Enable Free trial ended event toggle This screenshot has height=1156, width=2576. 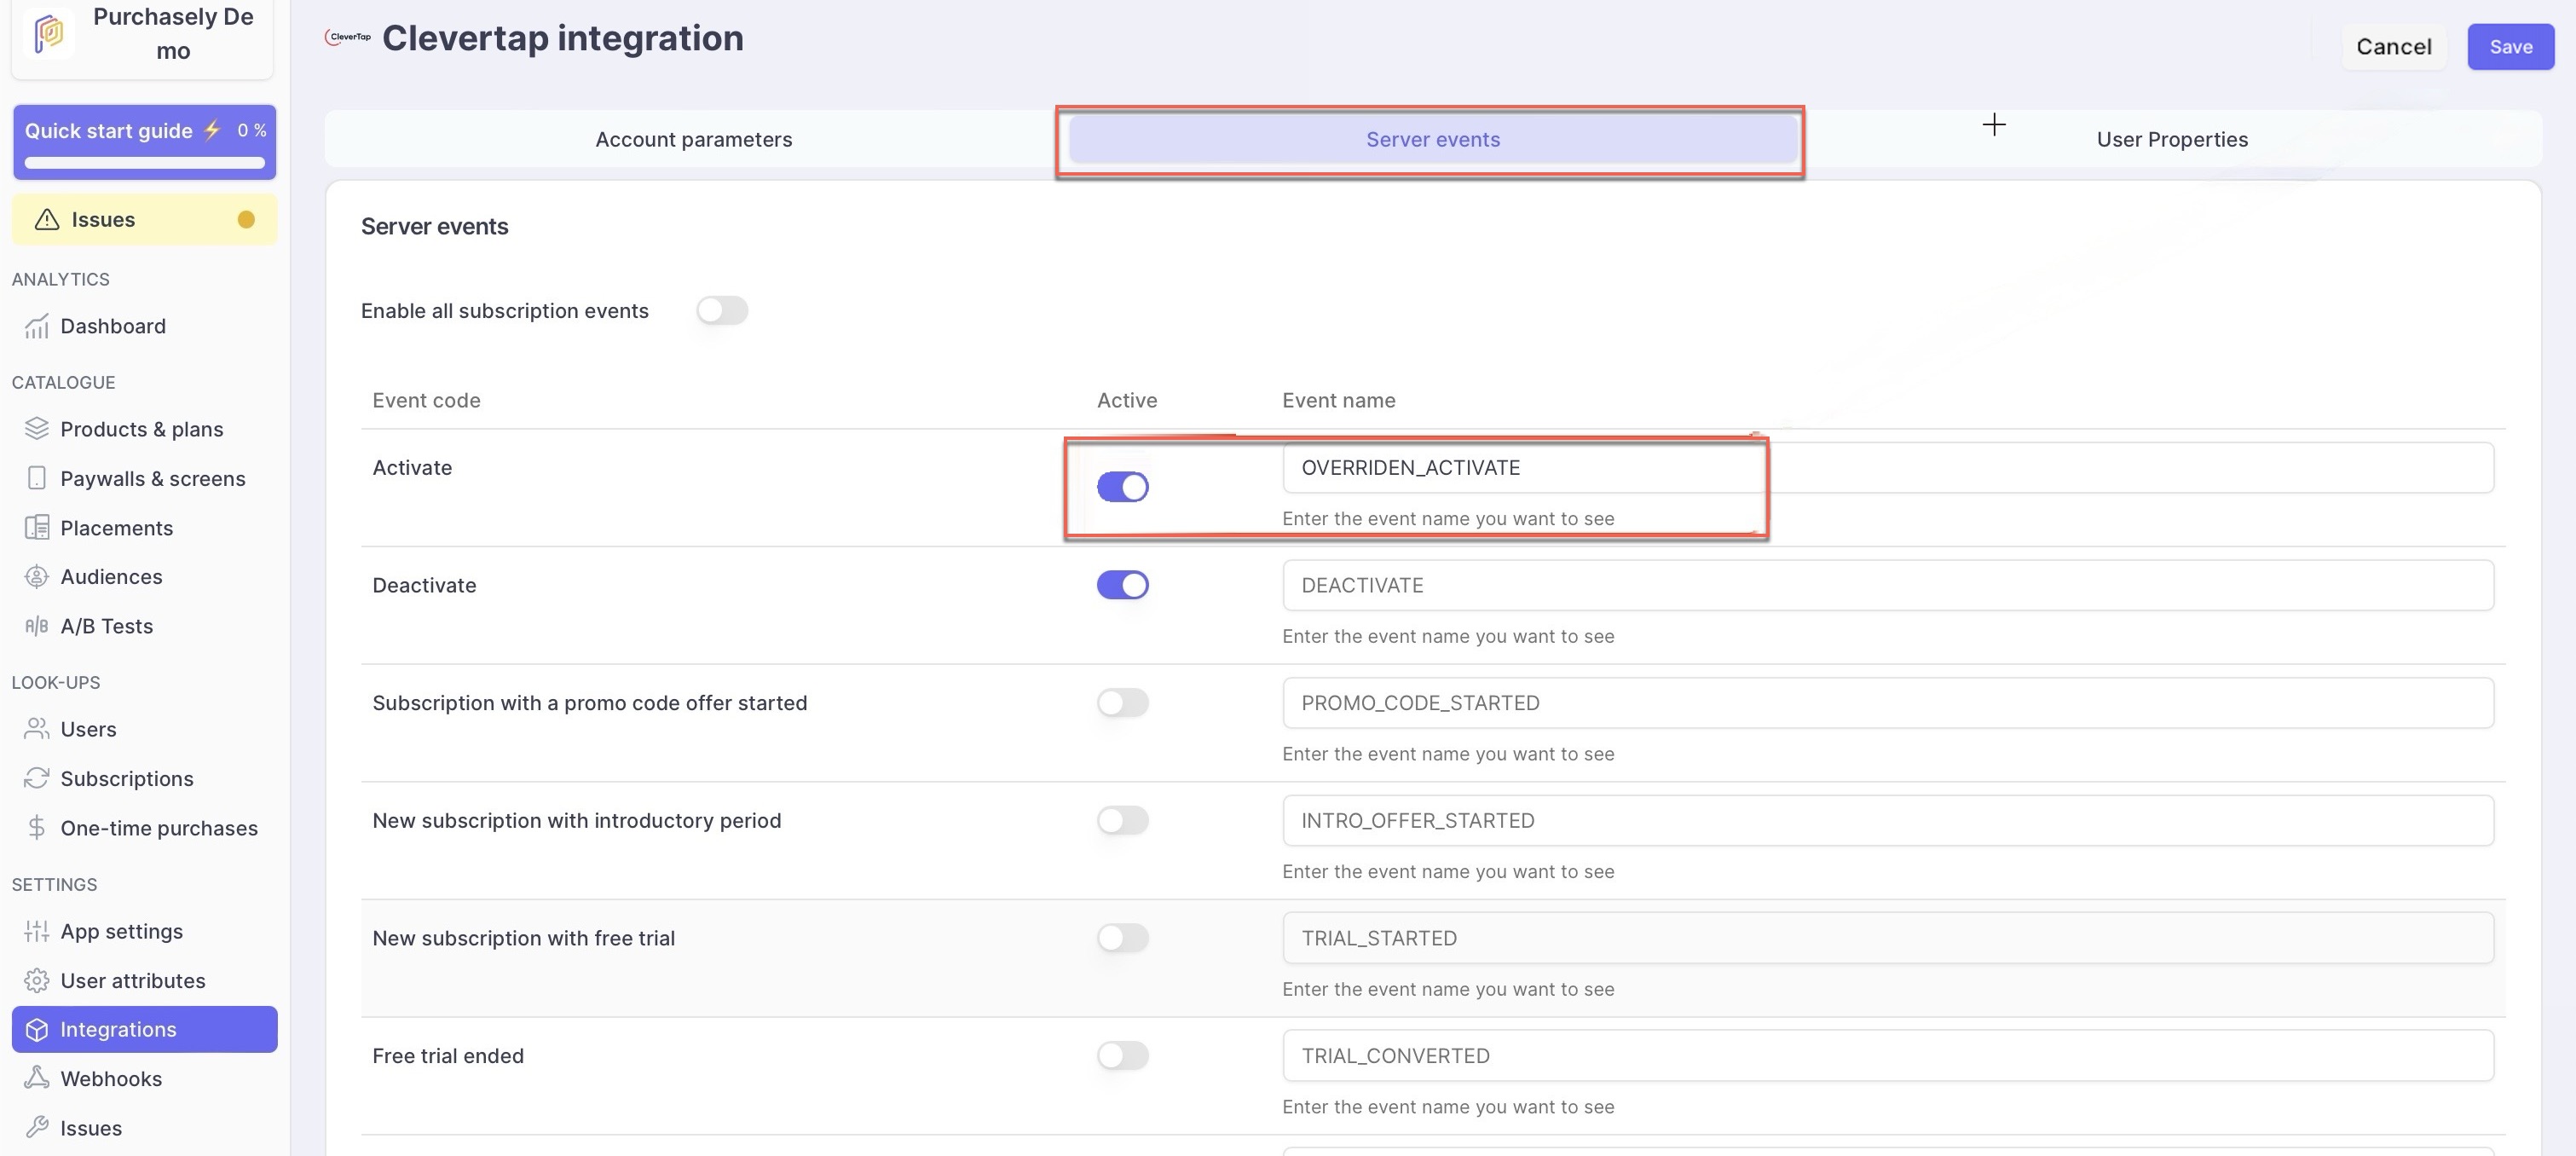click(1122, 1056)
